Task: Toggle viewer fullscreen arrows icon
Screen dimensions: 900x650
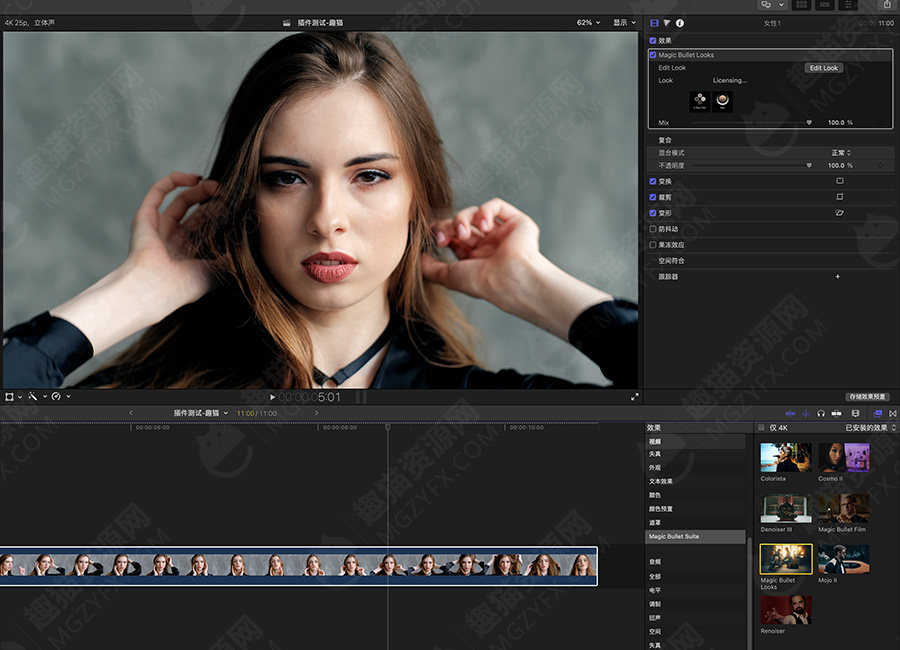Action: [x=634, y=397]
